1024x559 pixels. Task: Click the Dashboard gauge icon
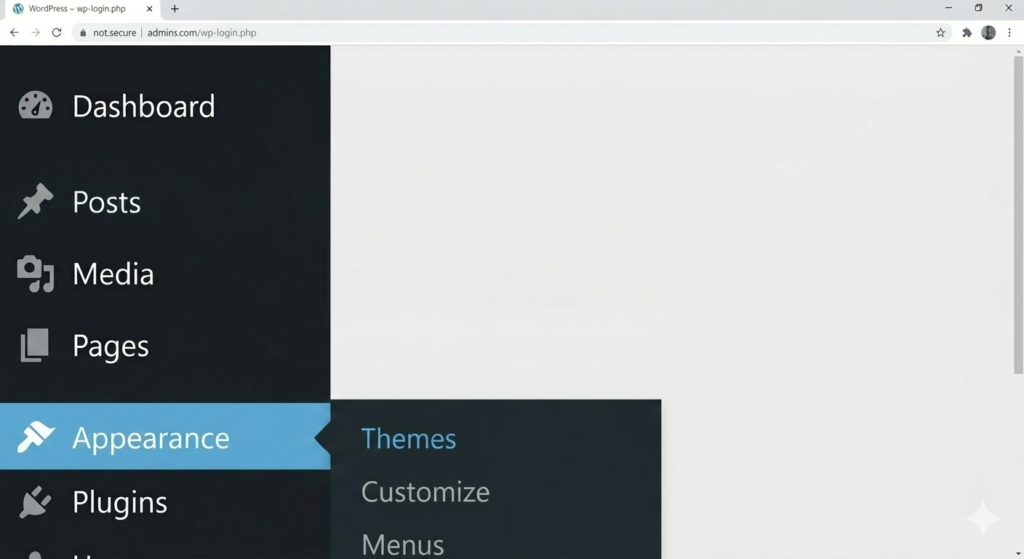(x=35, y=105)
